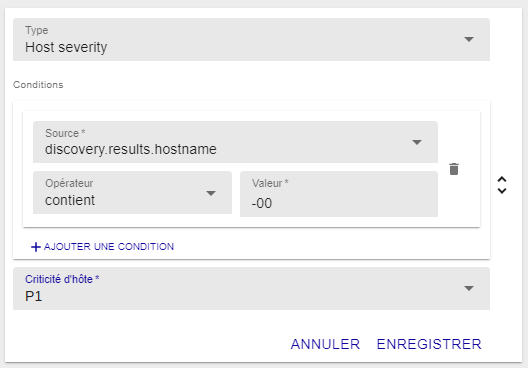
Task: Move the rule down with chevron arrow
Action: (x=502, y=191)
